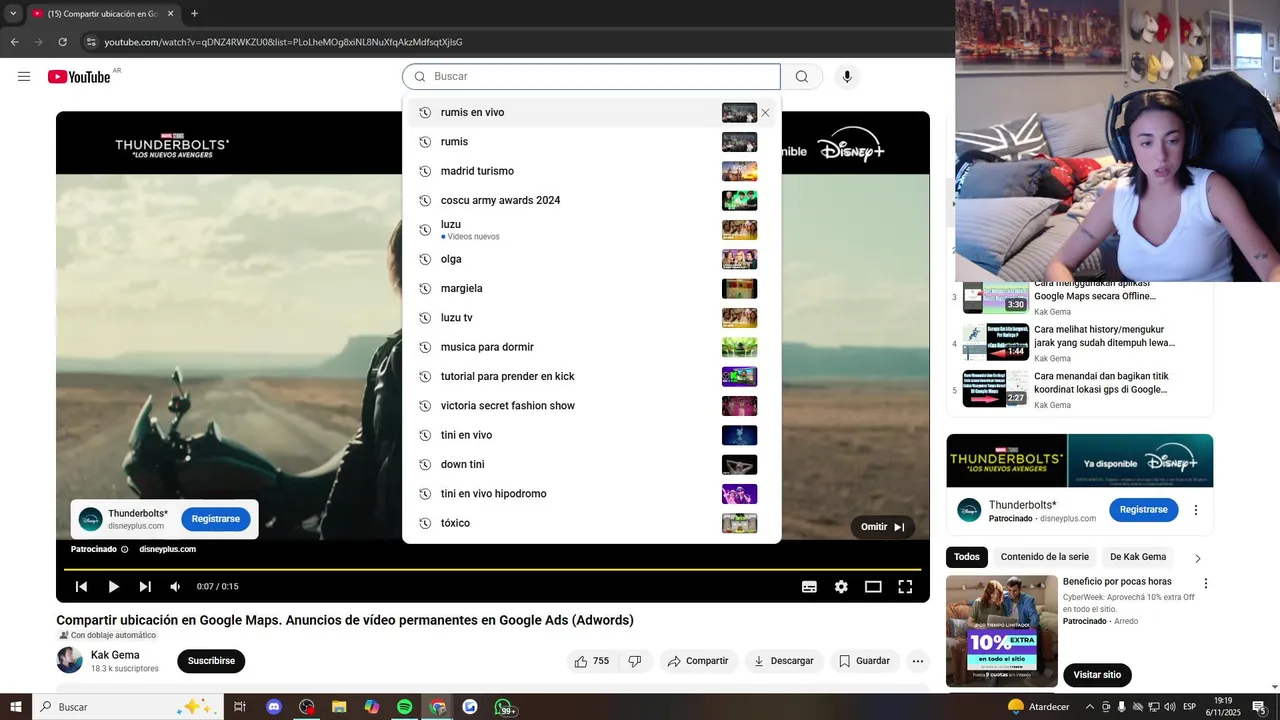
Task: Click the Descargar button
Action: point(783,661)
